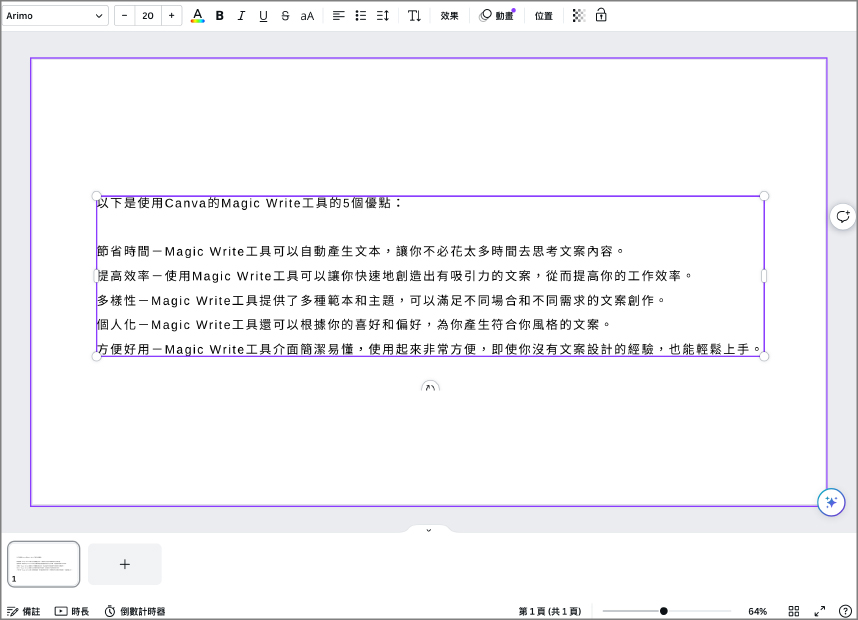Open the transparency checkerboard control

[578, 16]
